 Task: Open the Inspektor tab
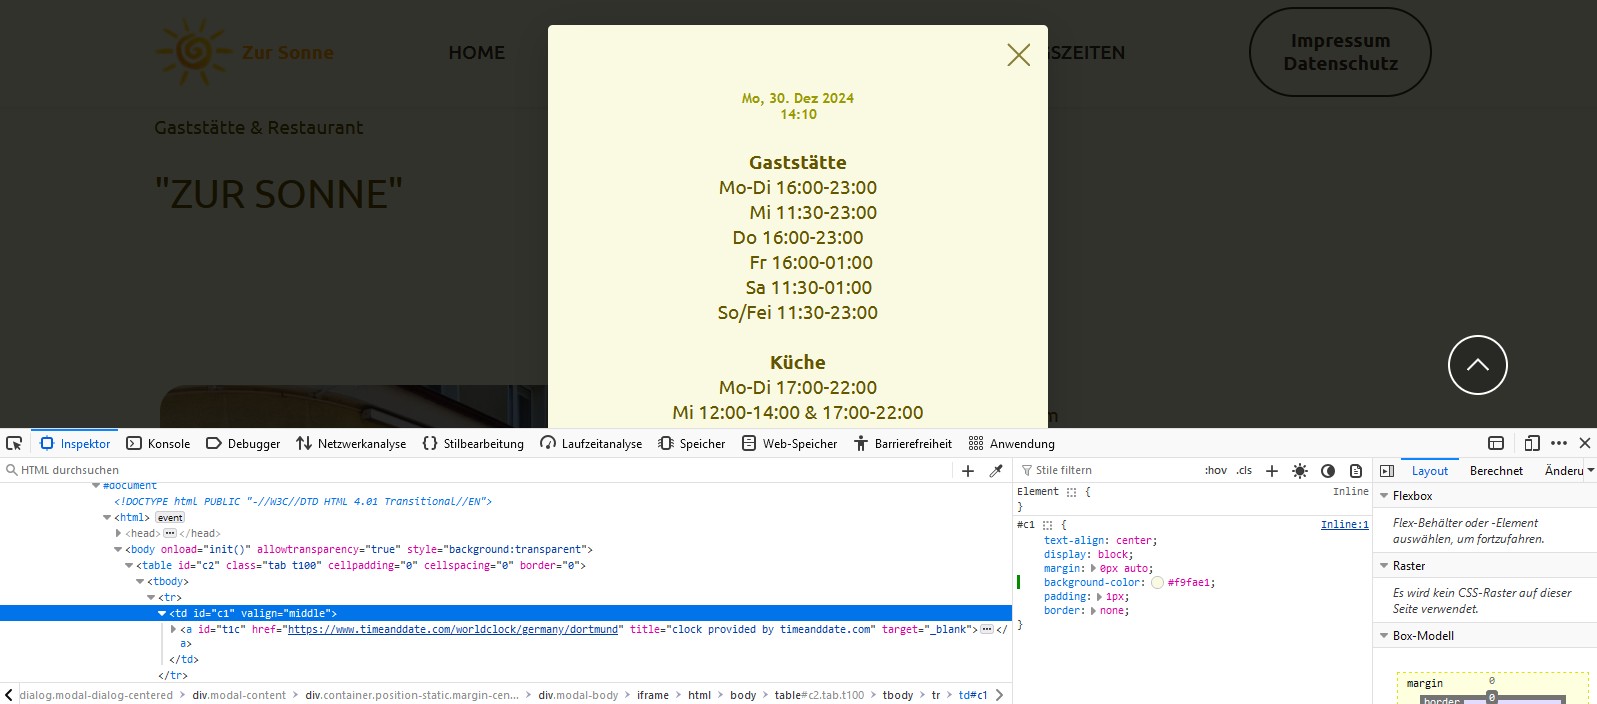coord(75,443)
